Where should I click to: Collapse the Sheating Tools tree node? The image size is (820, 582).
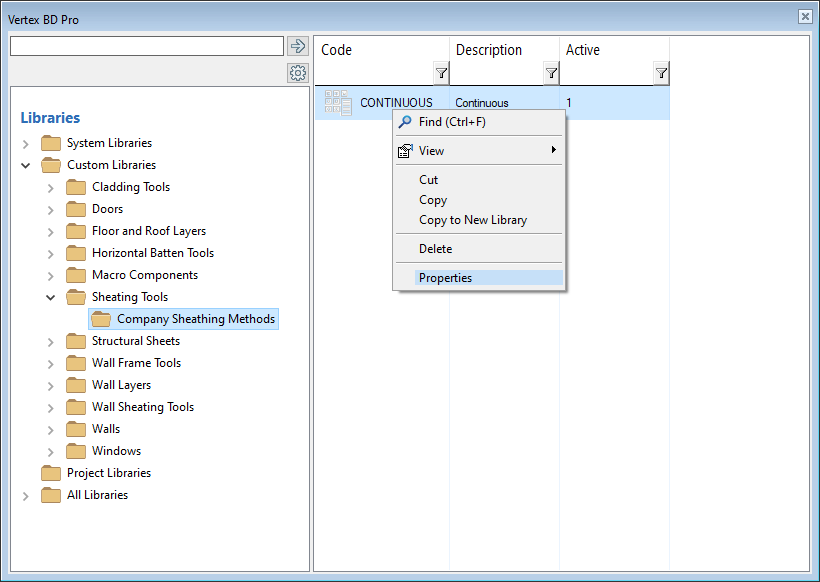51,298
